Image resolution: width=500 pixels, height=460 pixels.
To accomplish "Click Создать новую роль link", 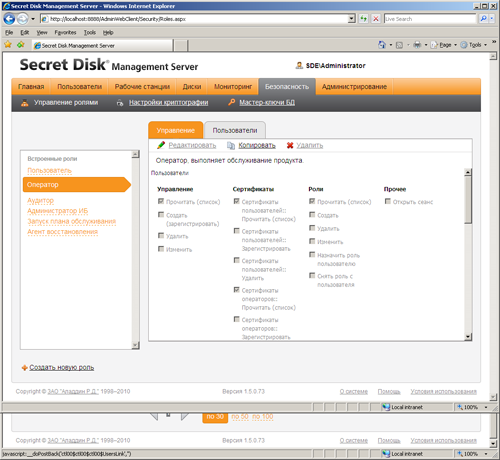I will point(62,367).
